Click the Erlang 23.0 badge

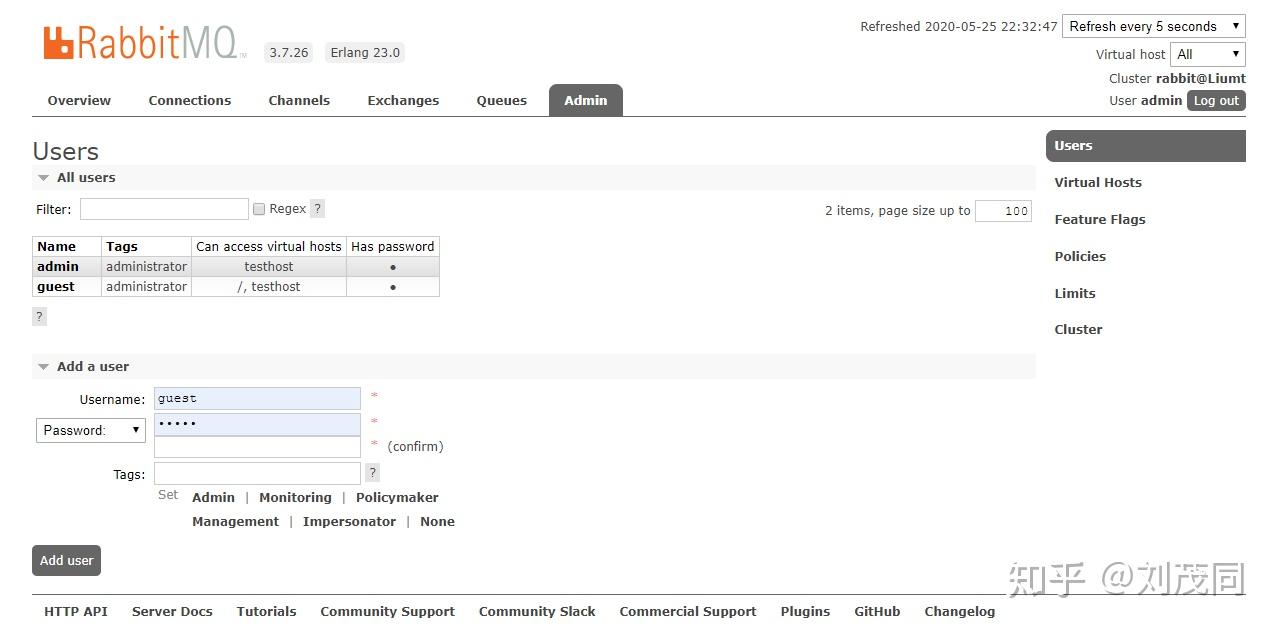pyautogui.click(x=365, y=53)
